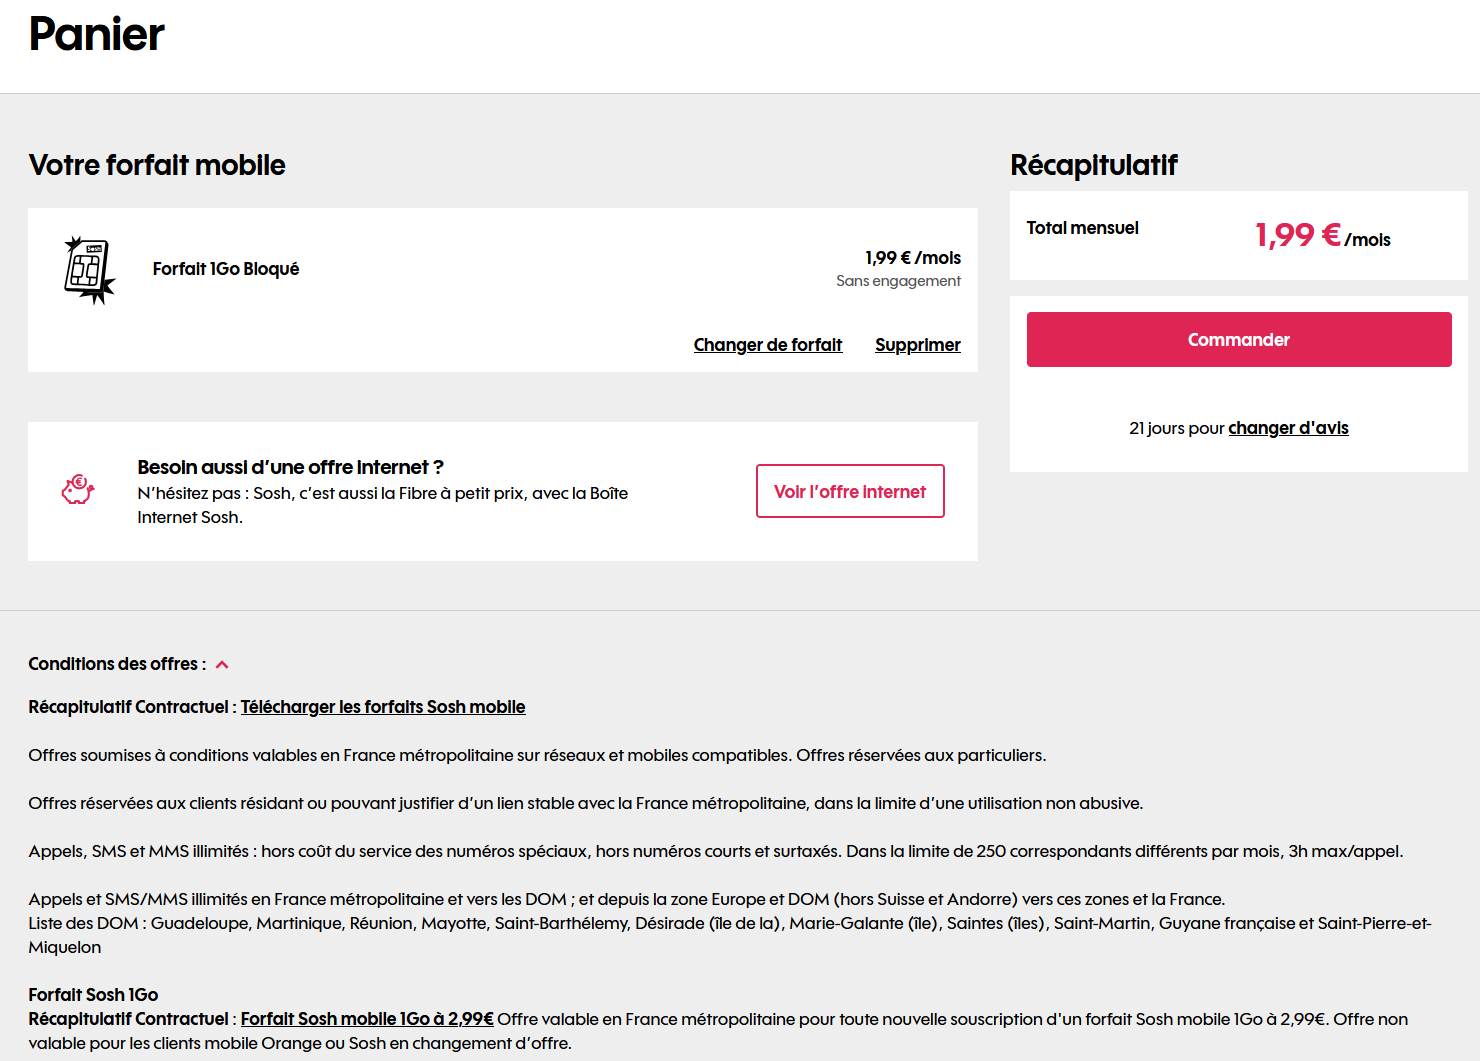Click the piggy bank euro icon
Viewport: 1480px width, 1061px height.
tap(78, 489)
